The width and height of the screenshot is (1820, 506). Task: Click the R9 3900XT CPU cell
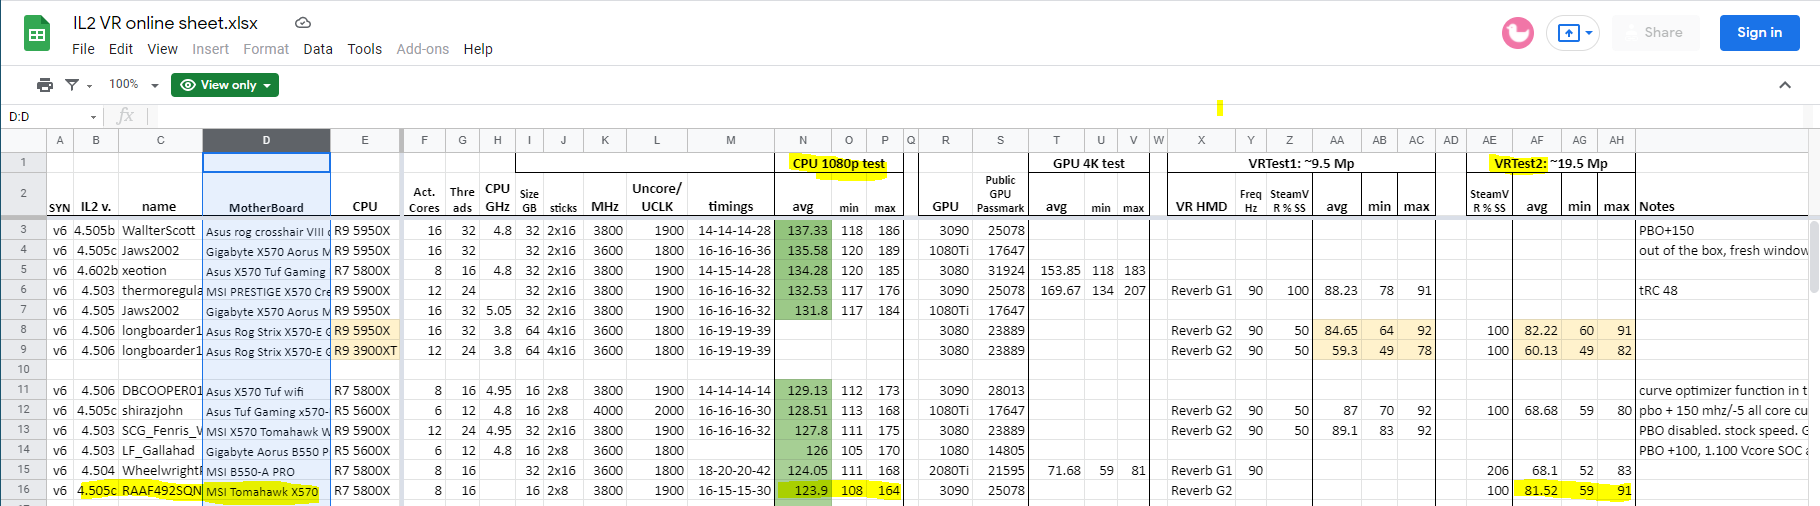(365, 350)
